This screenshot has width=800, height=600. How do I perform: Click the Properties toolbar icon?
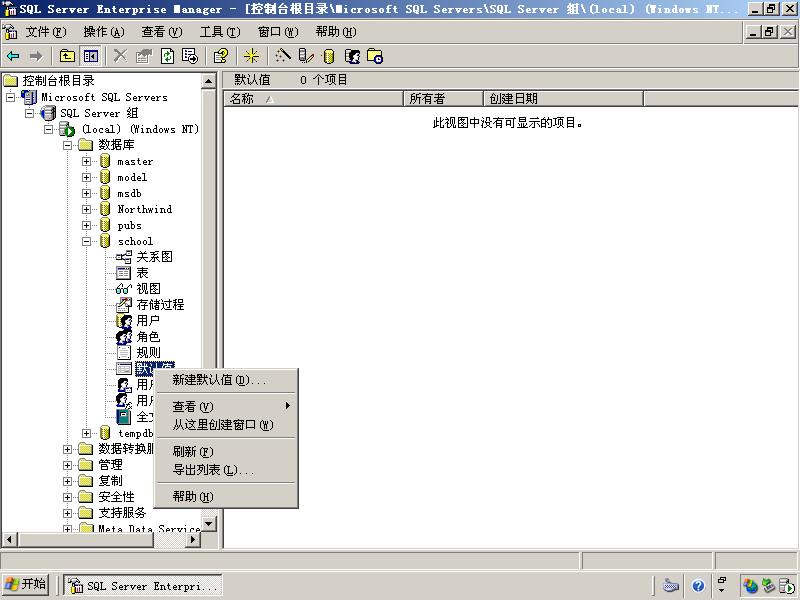pyautogui.click(x=144, y=56)
